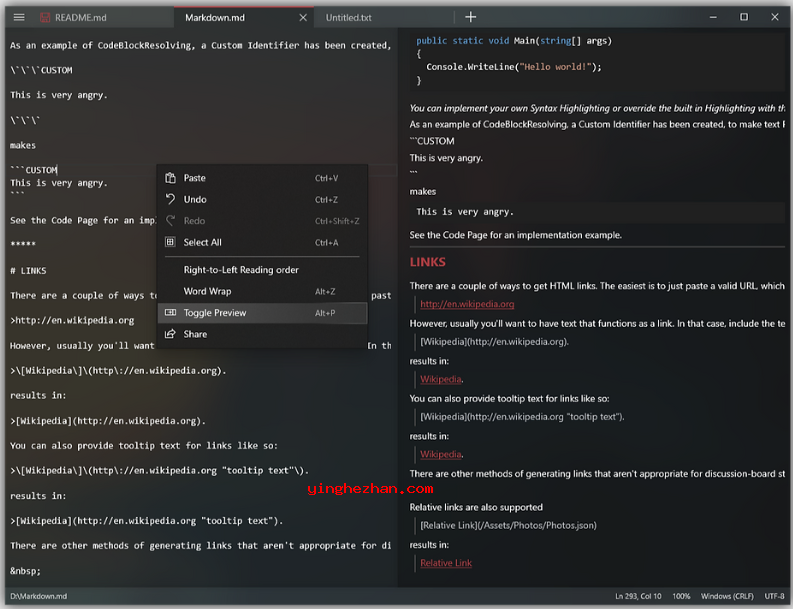Click the new tab plus icon
The image size is (793, 609).
pyautogui.click(x=470, y=17)
